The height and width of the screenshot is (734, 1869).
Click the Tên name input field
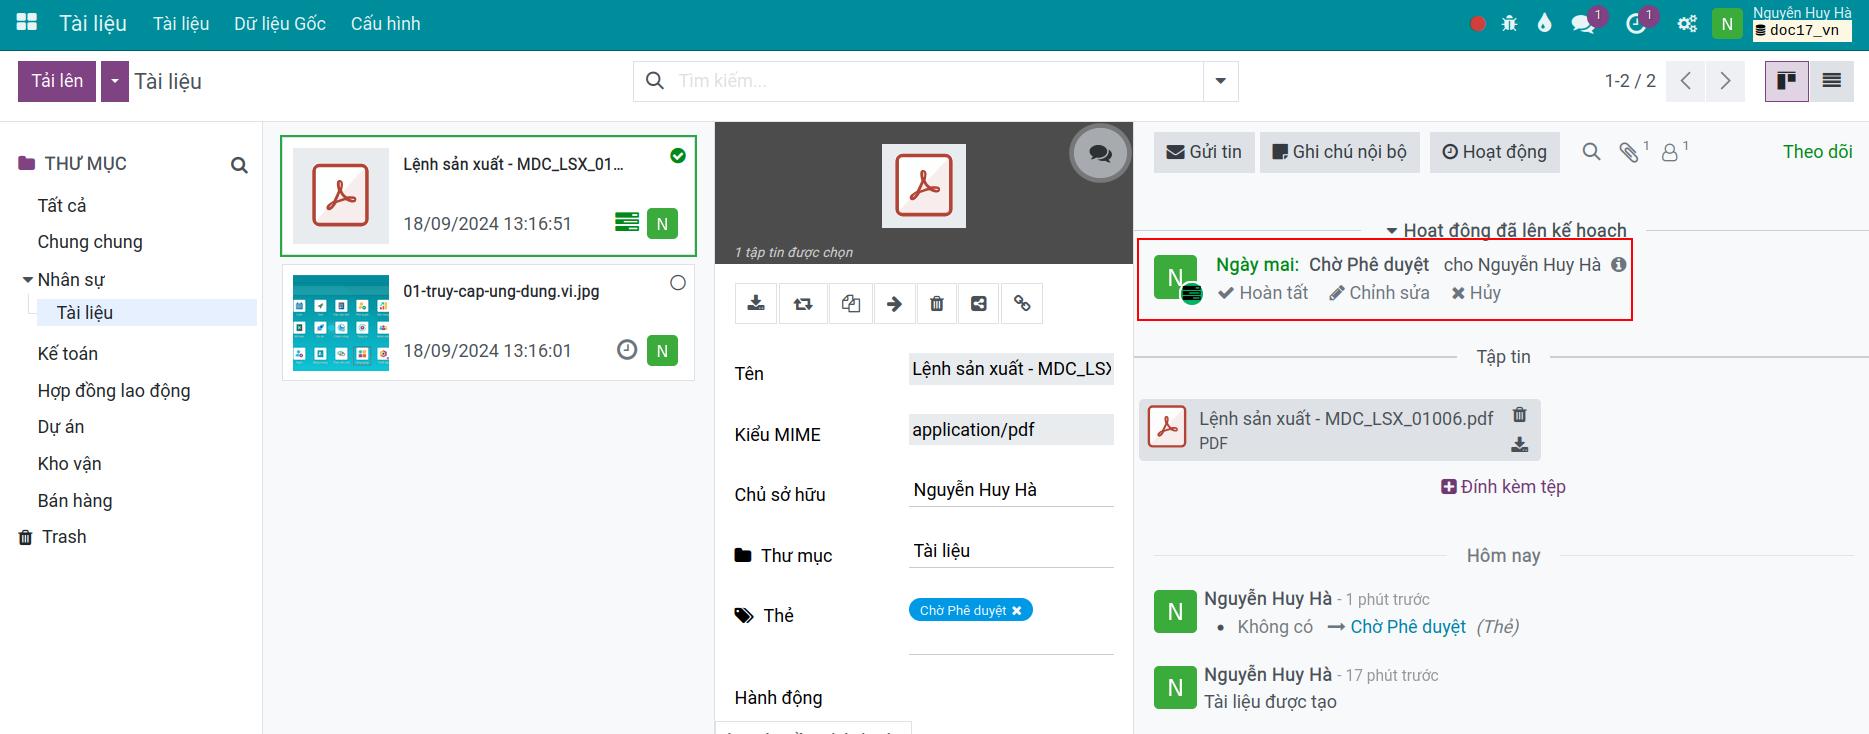pyautogui.click(x=1011, y=369)
